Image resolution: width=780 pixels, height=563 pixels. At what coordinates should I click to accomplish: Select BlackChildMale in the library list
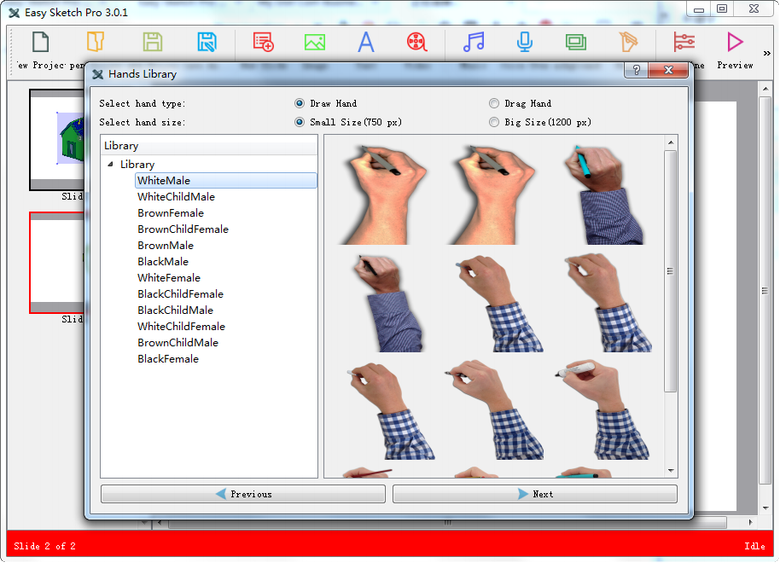175,310
